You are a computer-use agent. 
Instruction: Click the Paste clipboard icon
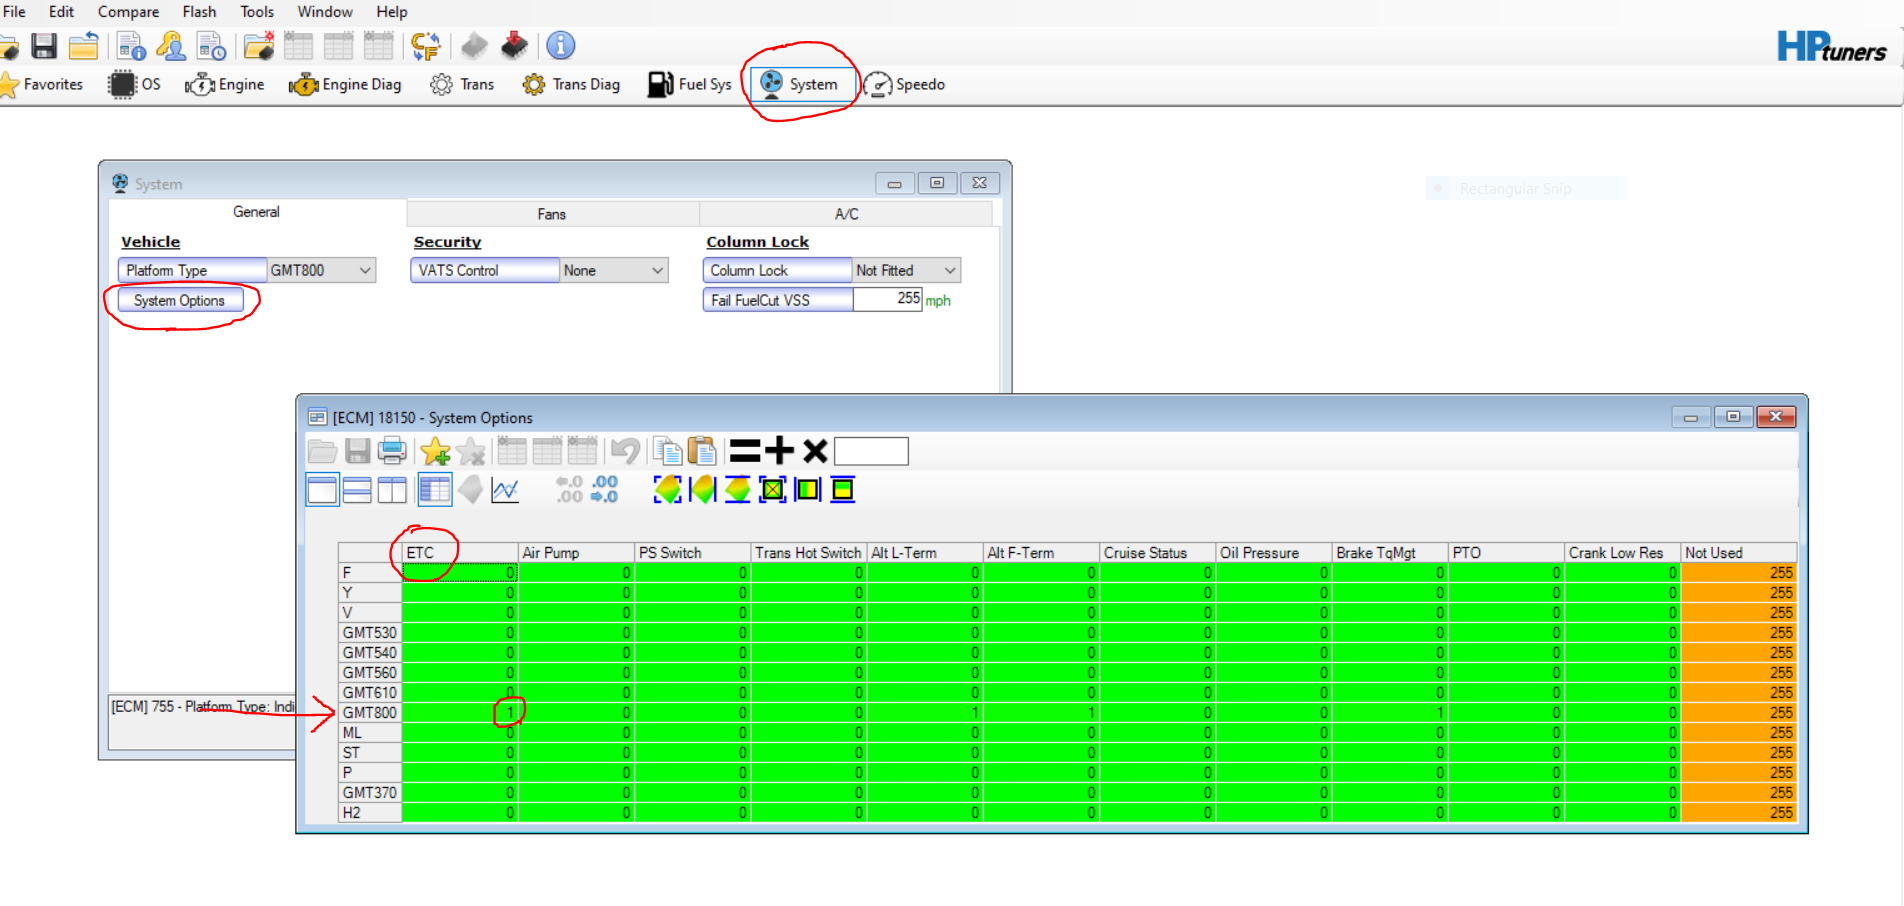703,452
